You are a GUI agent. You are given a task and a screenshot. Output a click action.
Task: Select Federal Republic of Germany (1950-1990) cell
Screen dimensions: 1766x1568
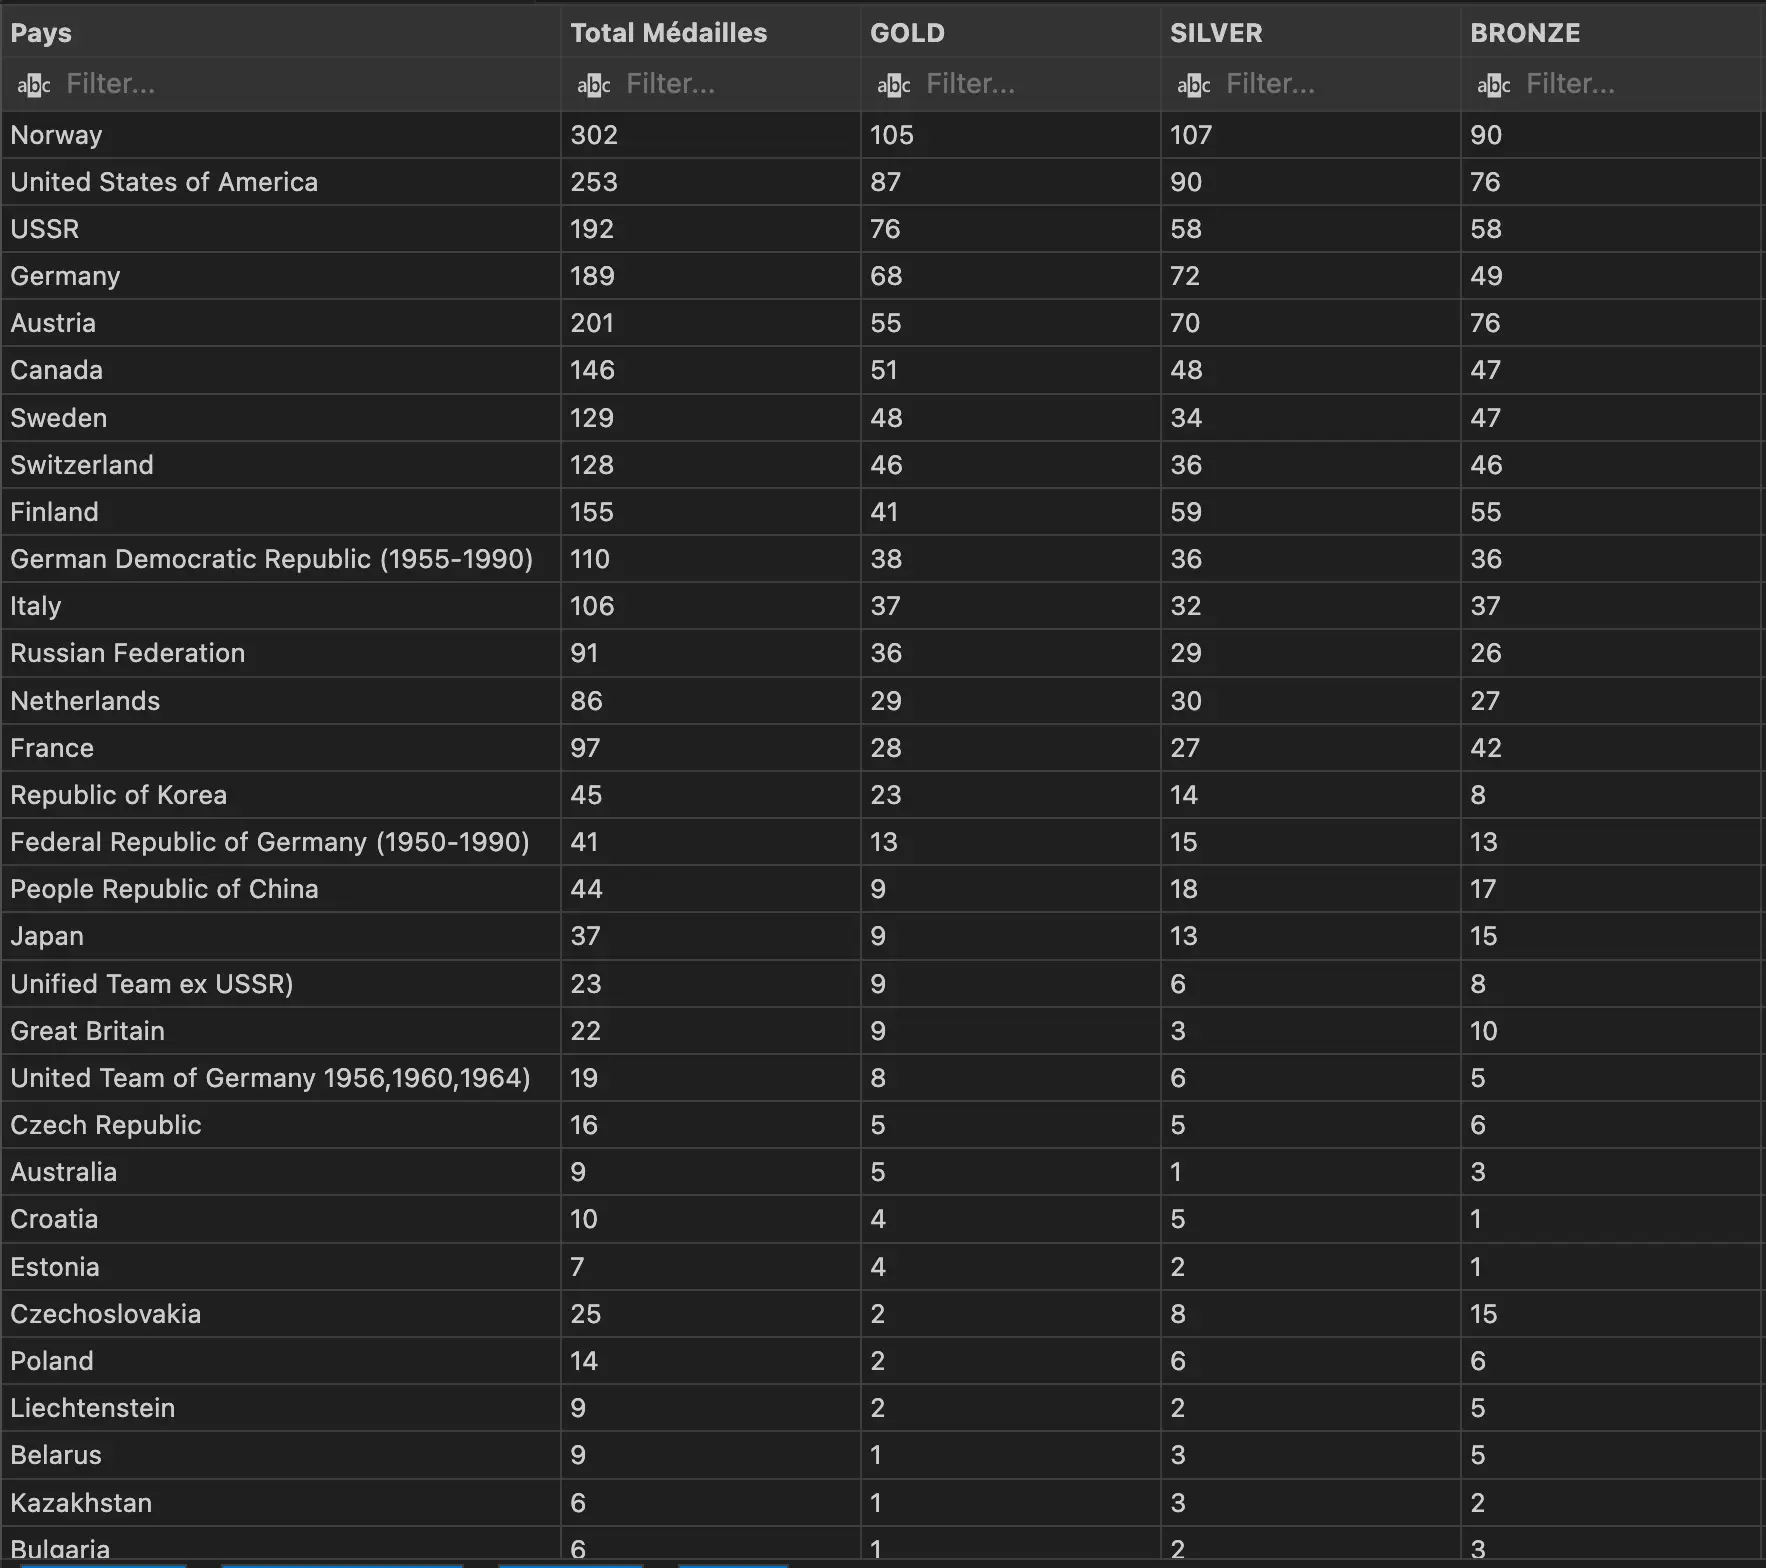[x=281, y=842]
